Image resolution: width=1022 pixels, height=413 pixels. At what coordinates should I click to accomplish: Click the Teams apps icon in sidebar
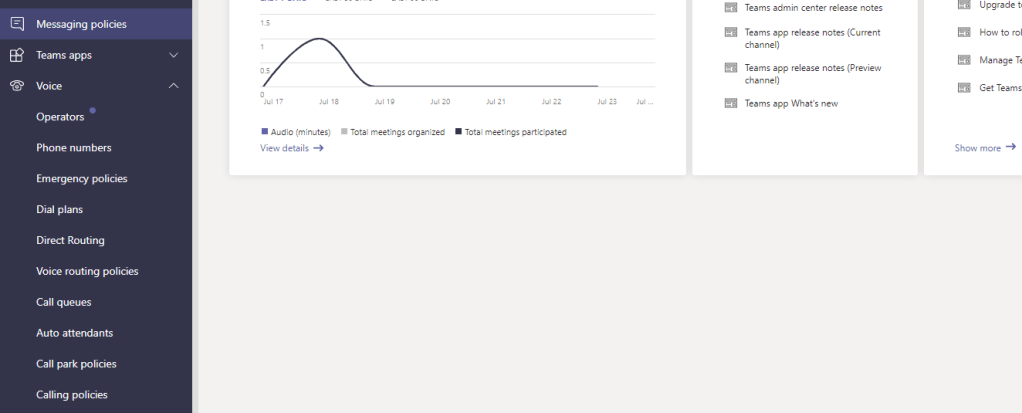[x=17, y=55]
